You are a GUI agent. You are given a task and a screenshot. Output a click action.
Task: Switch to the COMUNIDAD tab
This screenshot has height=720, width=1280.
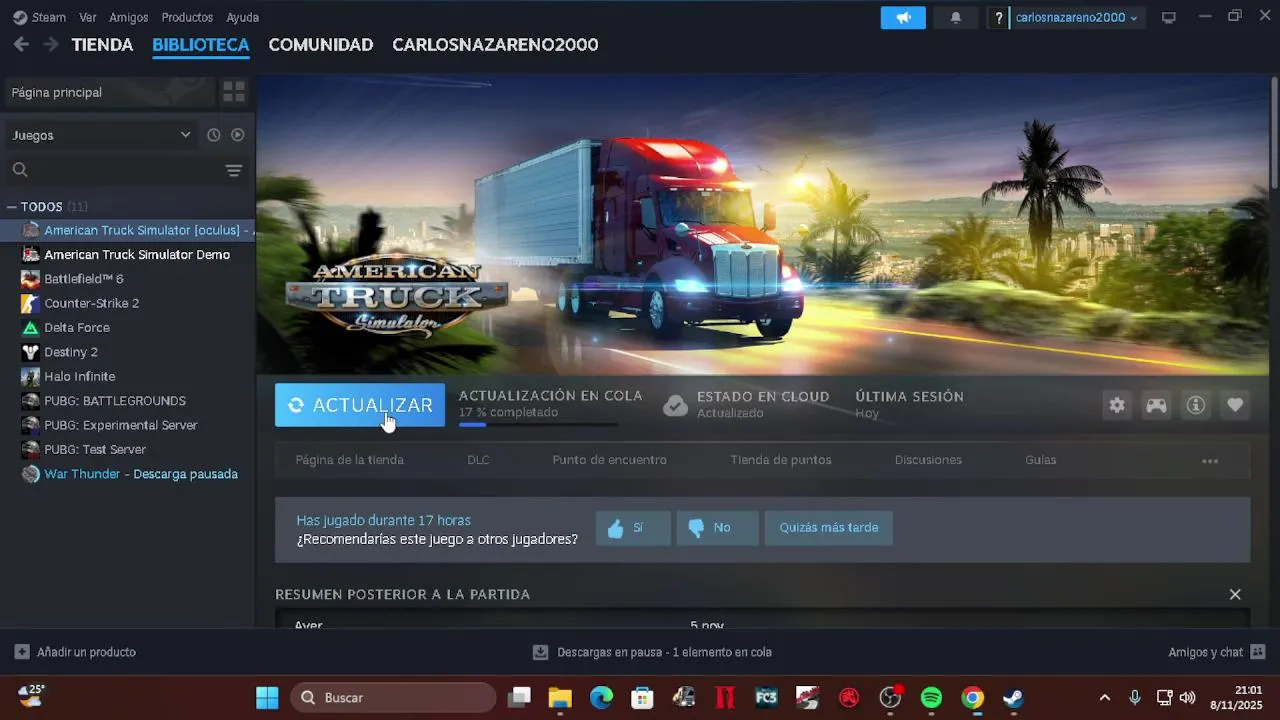(320, 45)
